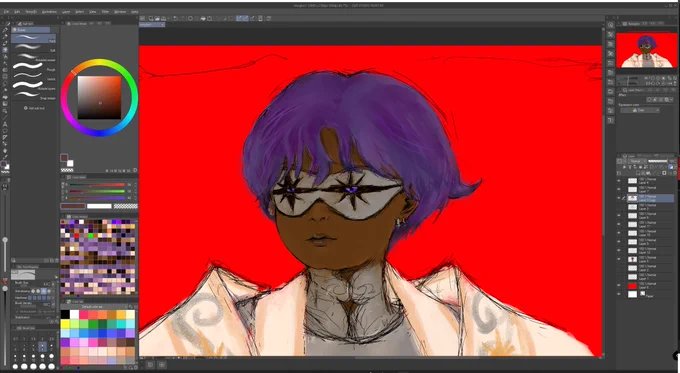
Task: Select the Hard eraser sub tool
Action: 33,38
